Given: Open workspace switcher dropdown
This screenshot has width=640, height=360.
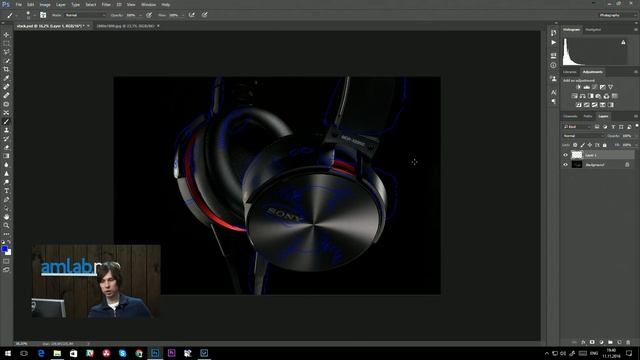Looking at the screenshot, I should pyautogui.click(x=617, y=15).
